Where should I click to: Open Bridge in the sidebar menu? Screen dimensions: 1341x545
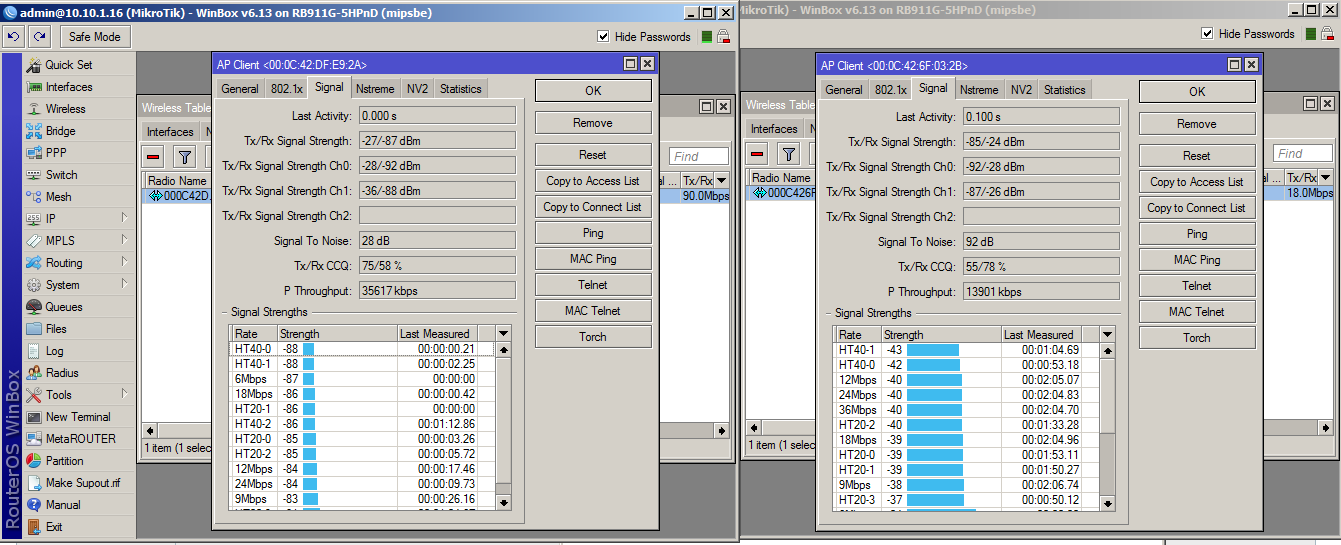coord(60,131)
